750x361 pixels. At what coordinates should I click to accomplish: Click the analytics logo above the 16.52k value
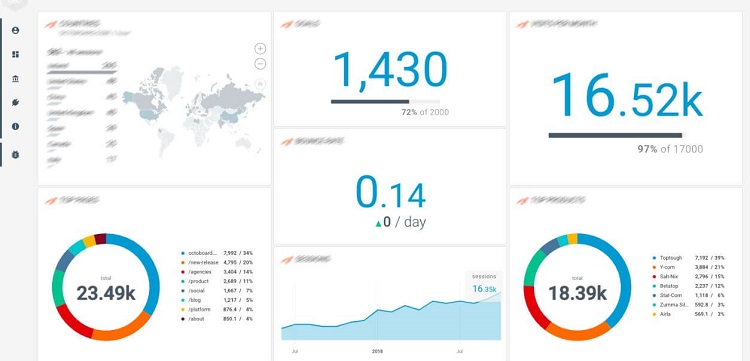point(523,24)
